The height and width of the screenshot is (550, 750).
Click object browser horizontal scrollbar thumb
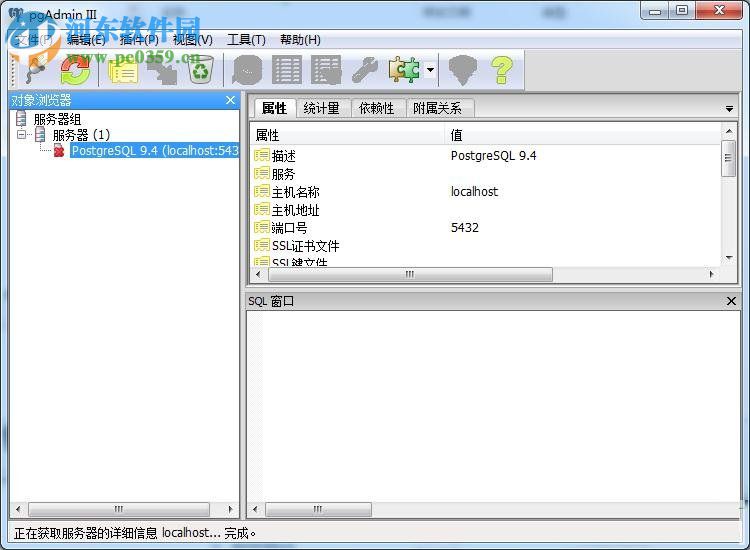(119, 509)
